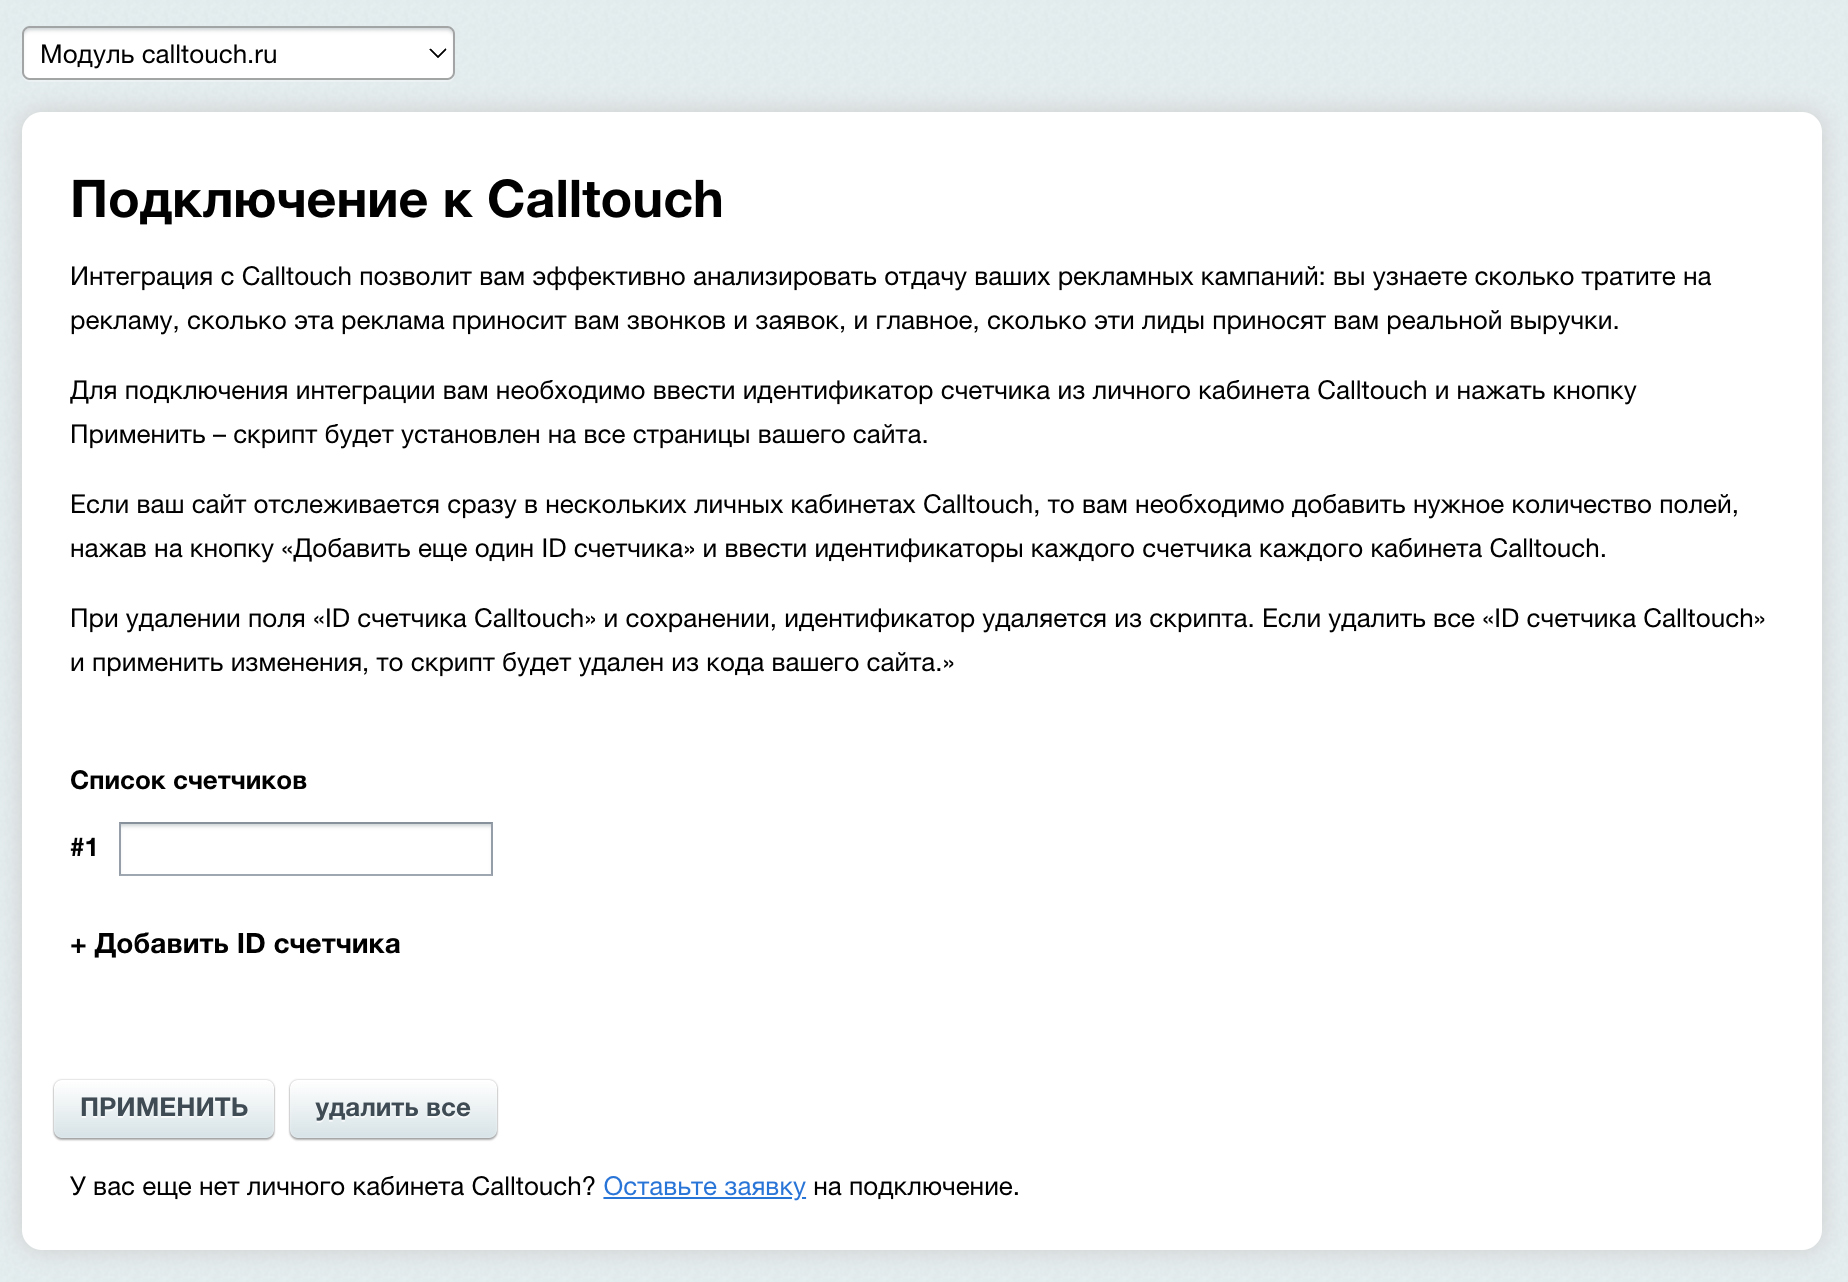The width and height of the screenshot is (1848, 1282).
Task: Apply the Calltouch integration settings
Action: 163,1108
